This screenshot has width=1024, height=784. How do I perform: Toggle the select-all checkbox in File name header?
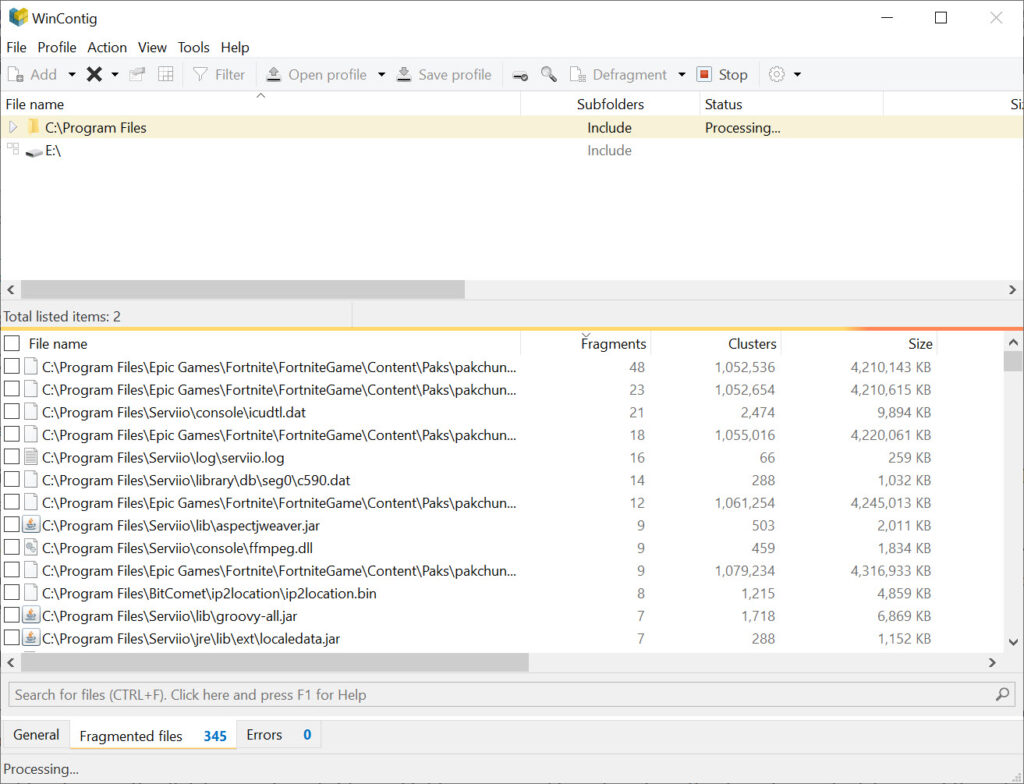[x=12, y=344]
